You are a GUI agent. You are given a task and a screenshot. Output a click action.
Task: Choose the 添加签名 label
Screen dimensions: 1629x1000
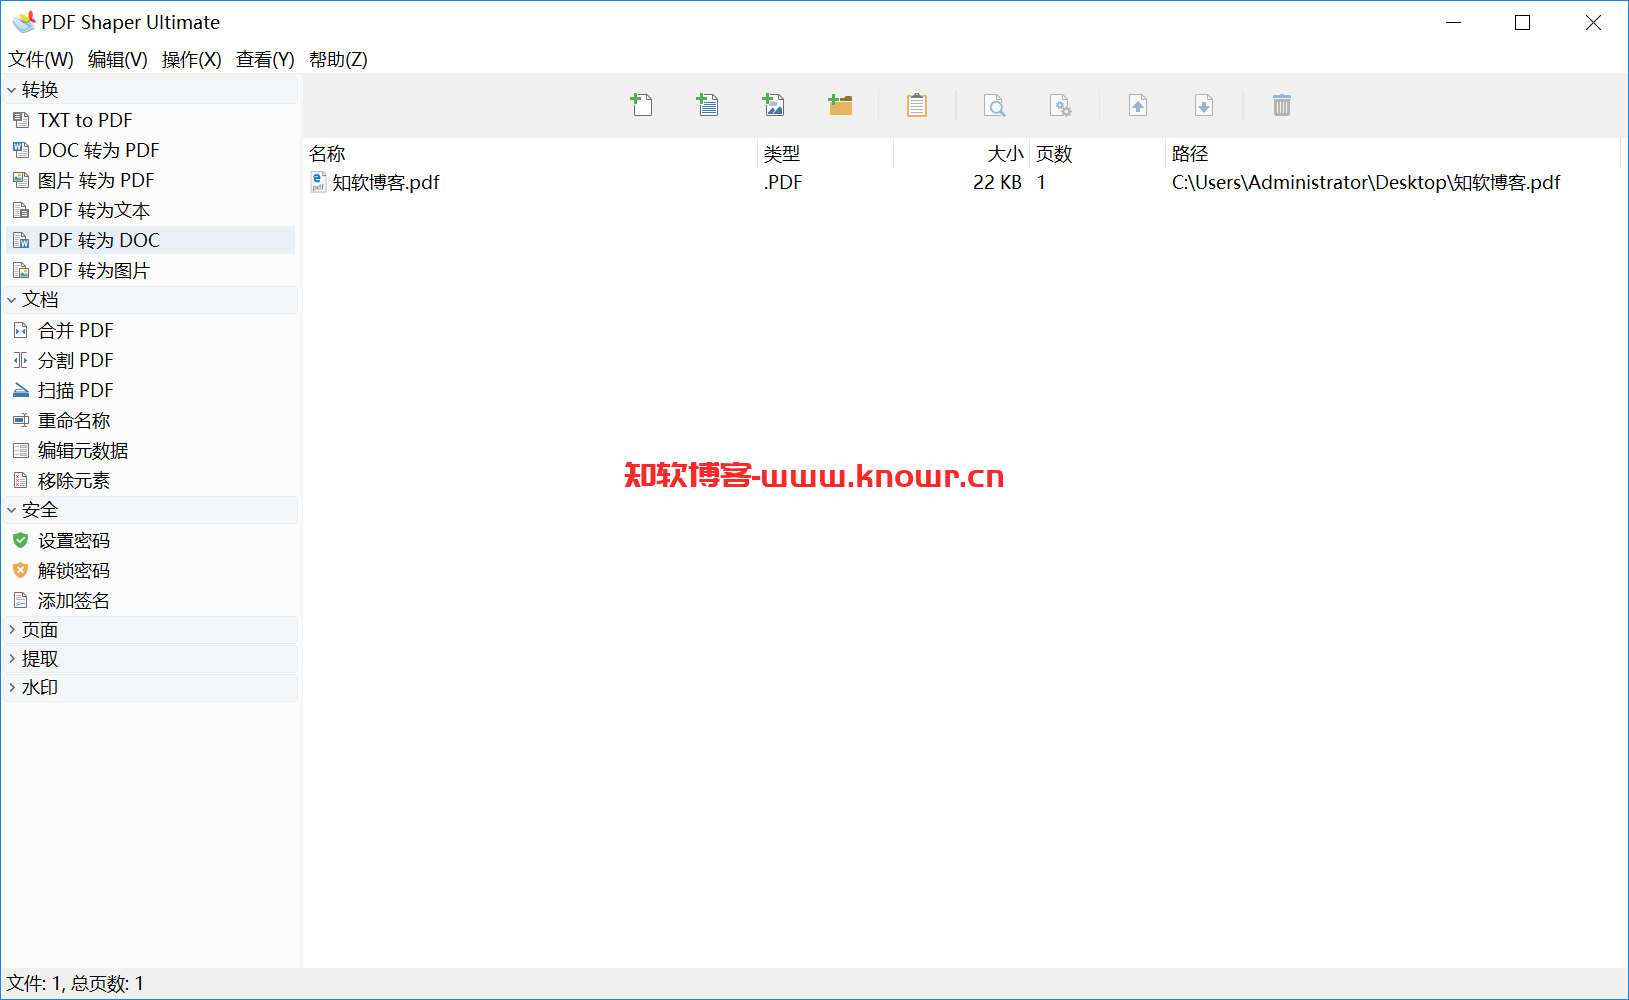click(74, 600)
